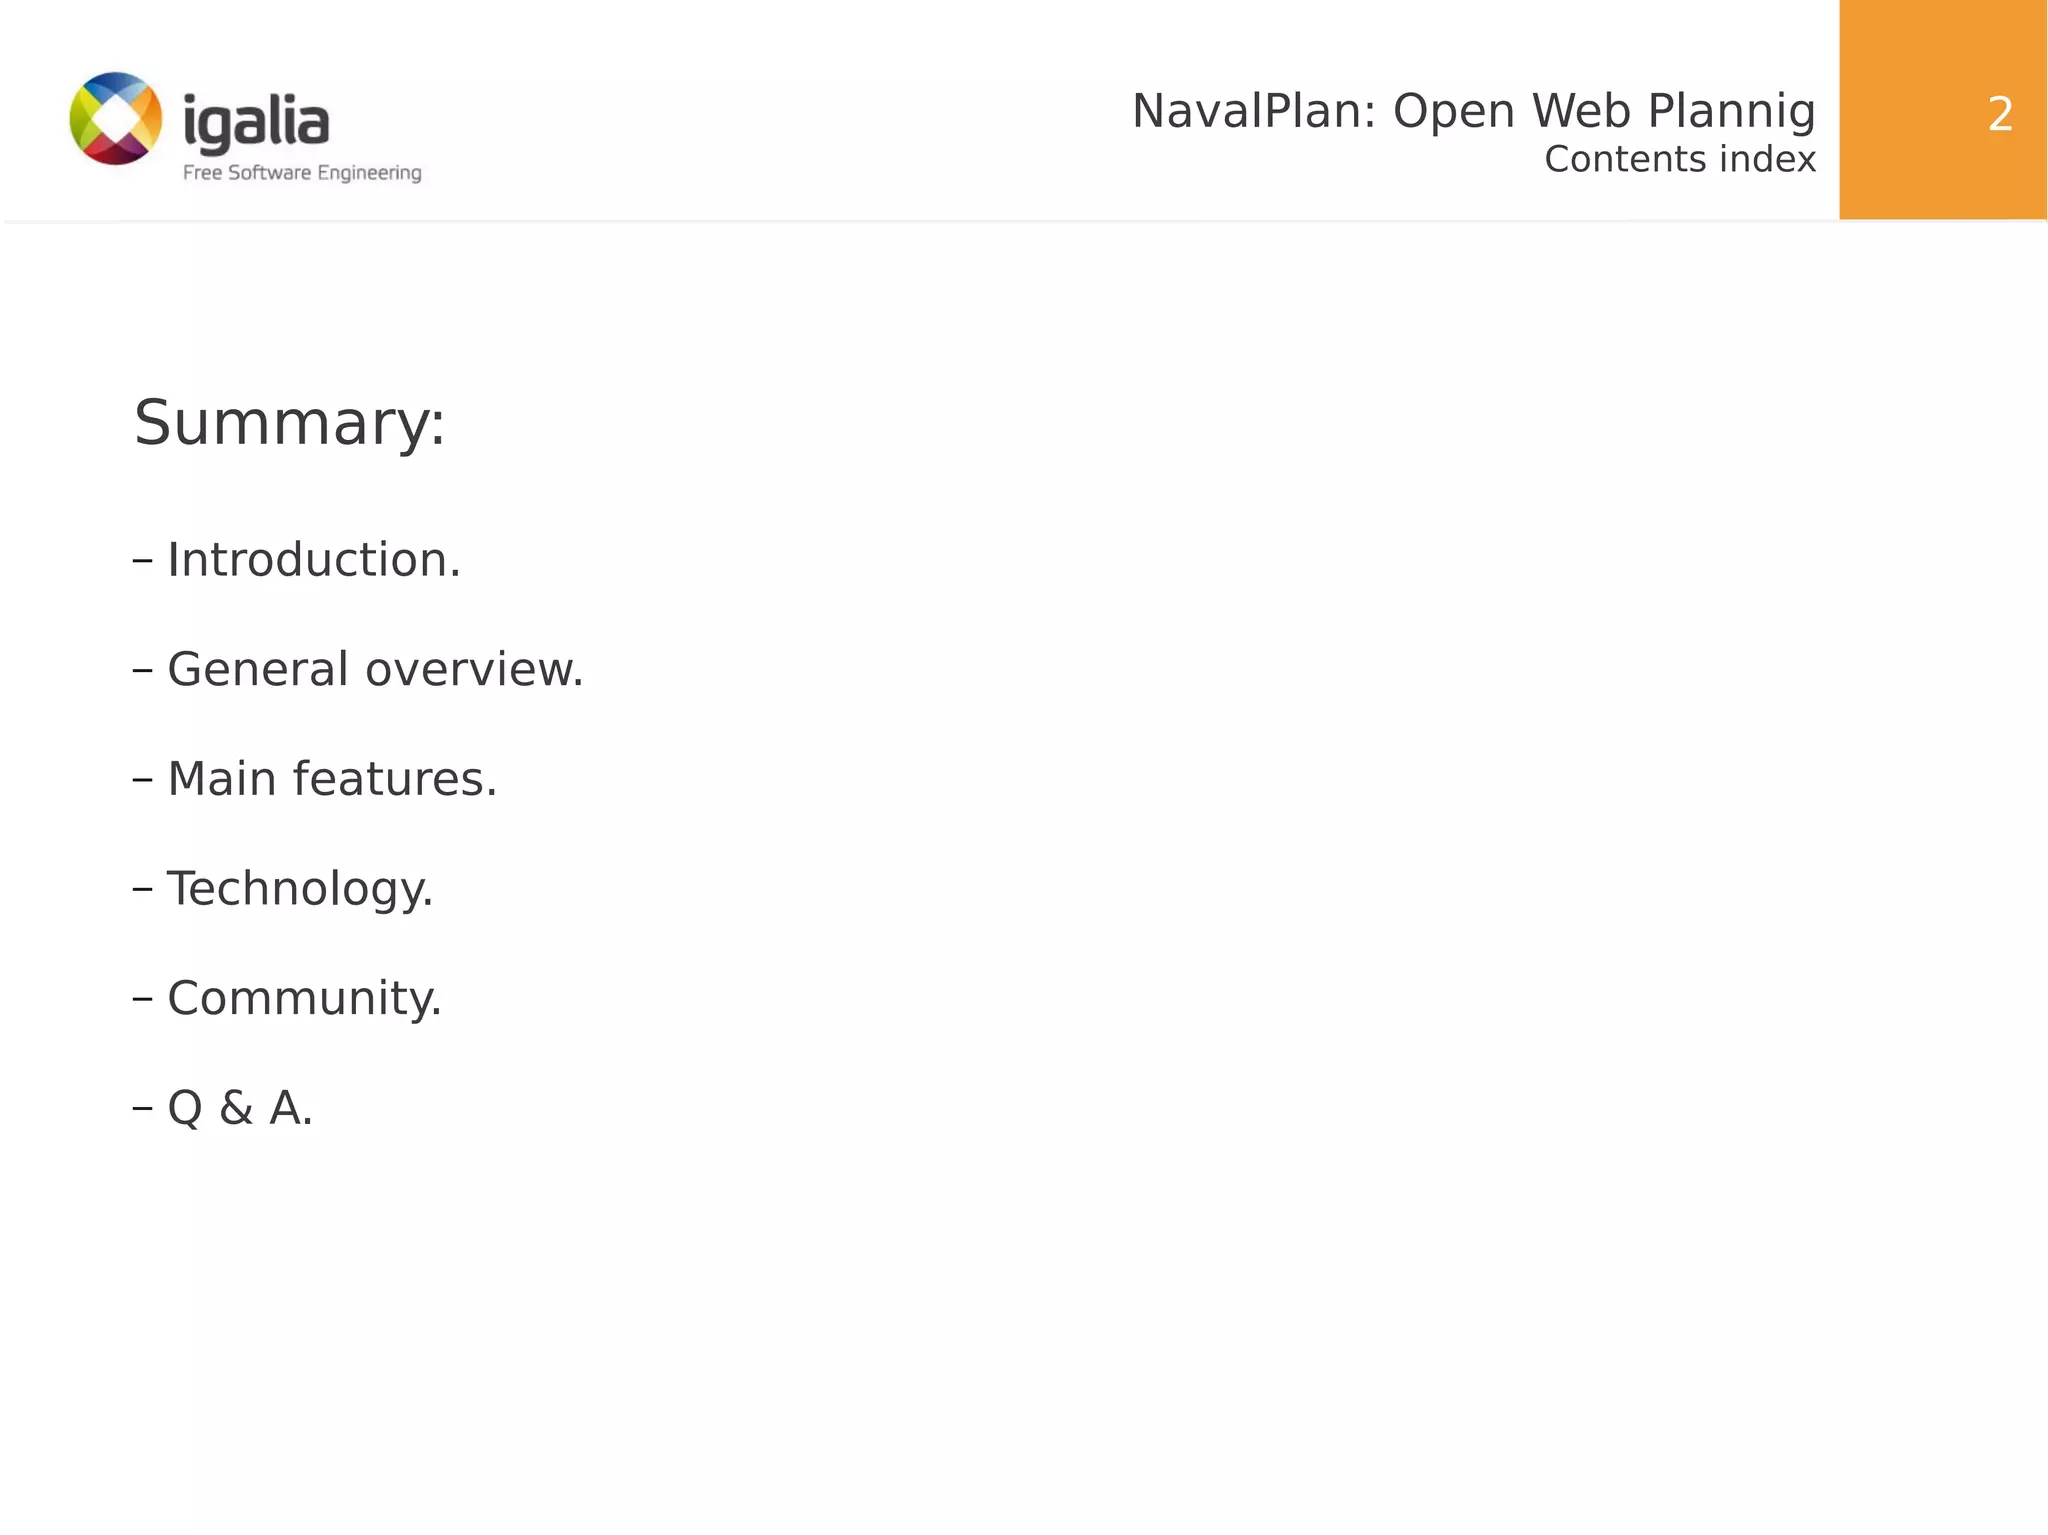
Task: Select the General overview bullet item
Action: [x=375, y=670]
